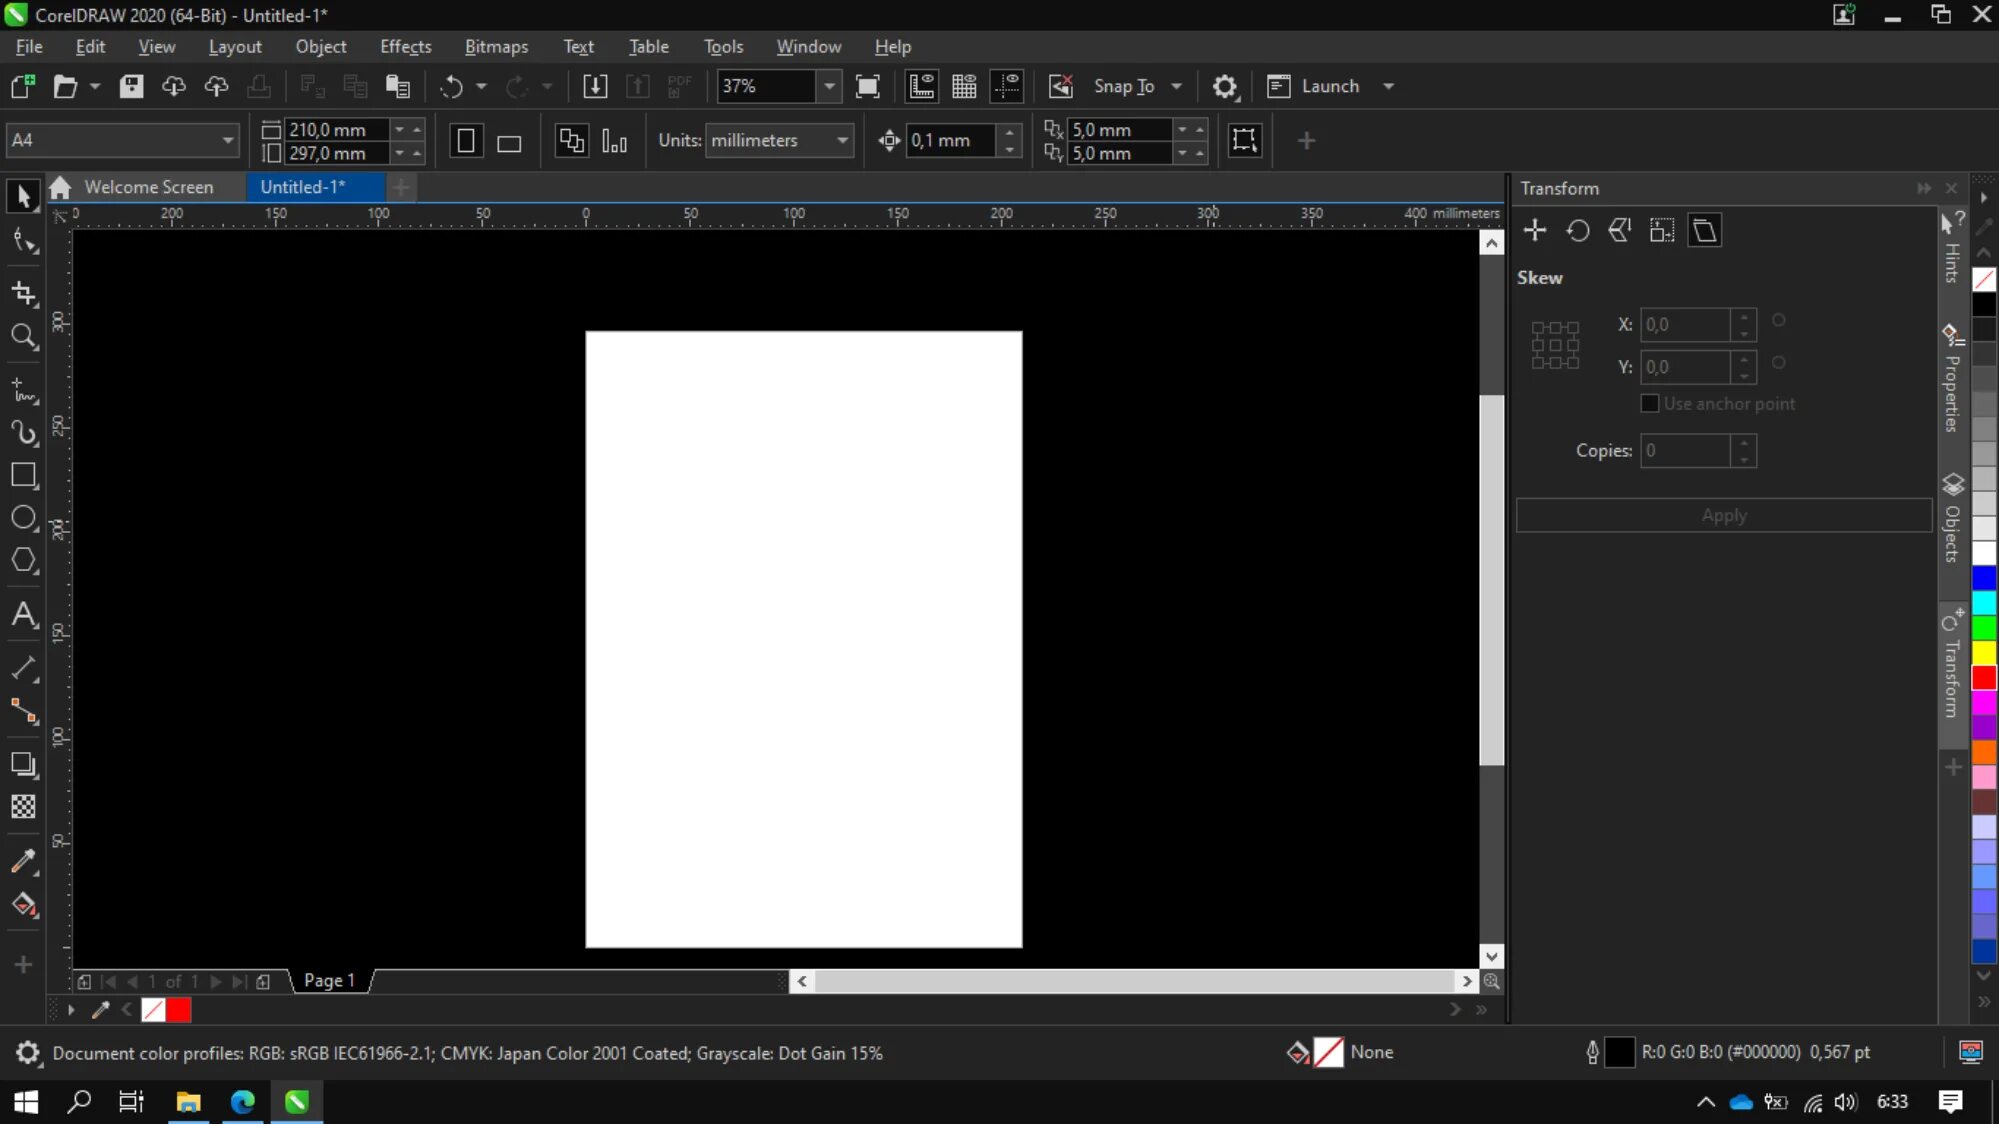
Task: Select the Crop tool
Action: pos(24,293)
